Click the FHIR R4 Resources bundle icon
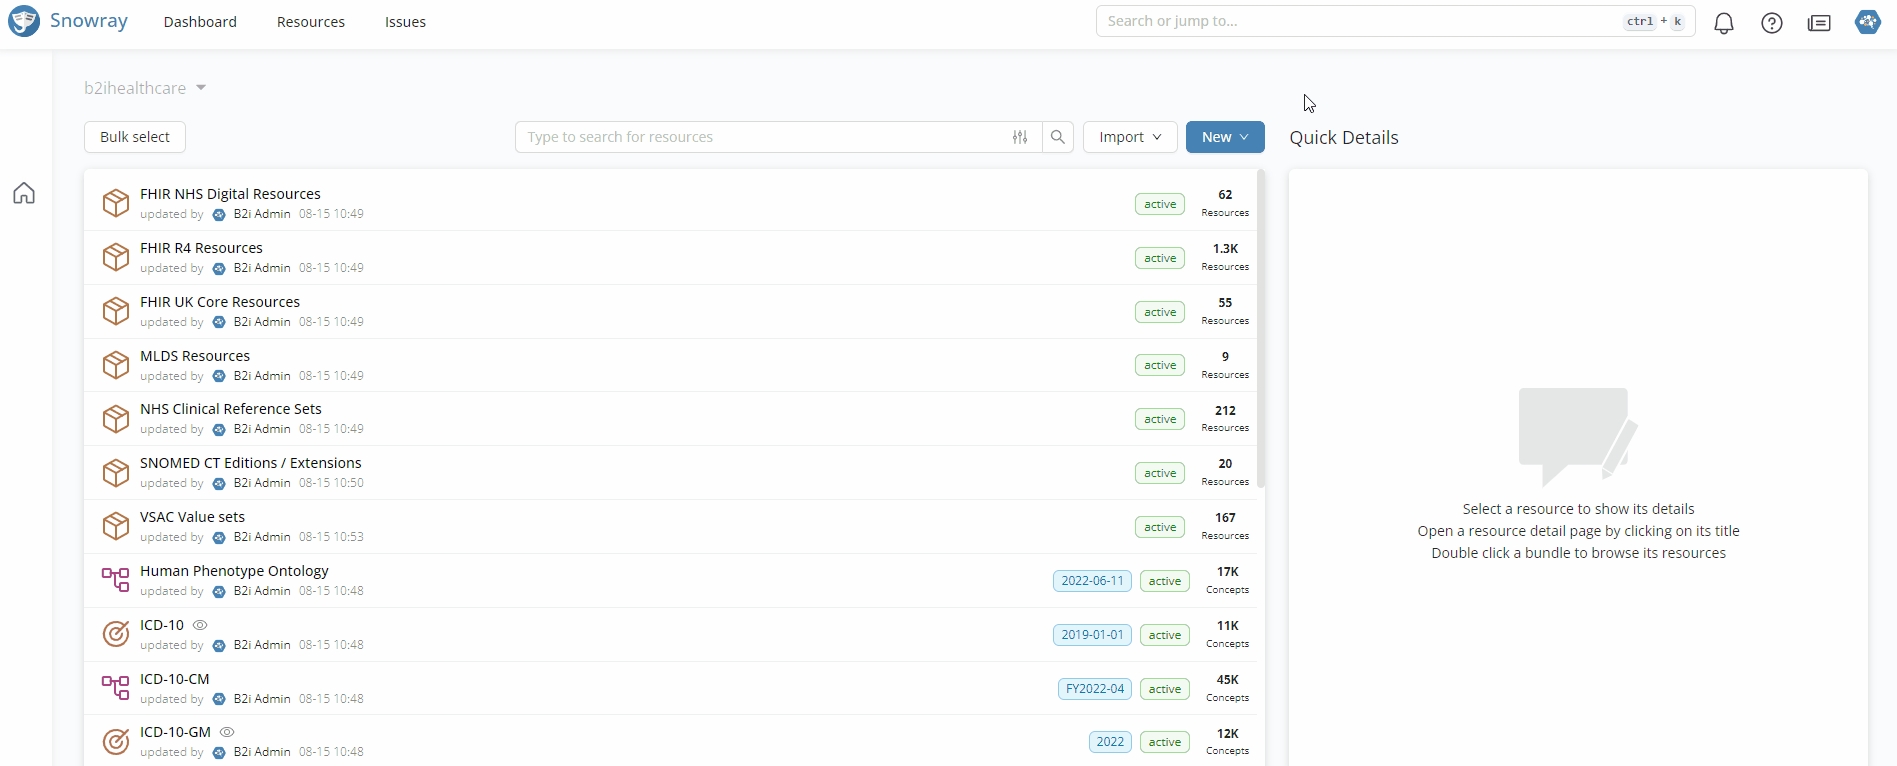The image size is (1897, 766). [116, 257]
